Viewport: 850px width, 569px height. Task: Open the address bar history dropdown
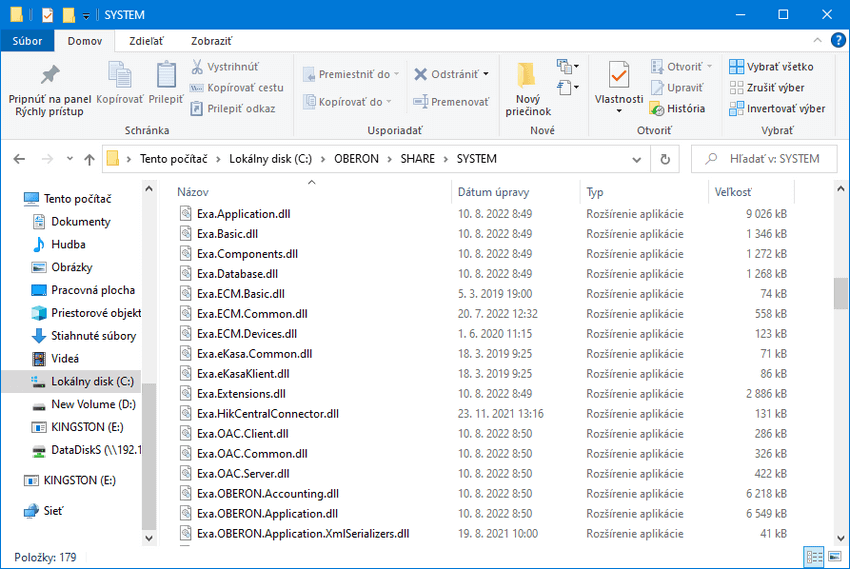pos(637,159)
